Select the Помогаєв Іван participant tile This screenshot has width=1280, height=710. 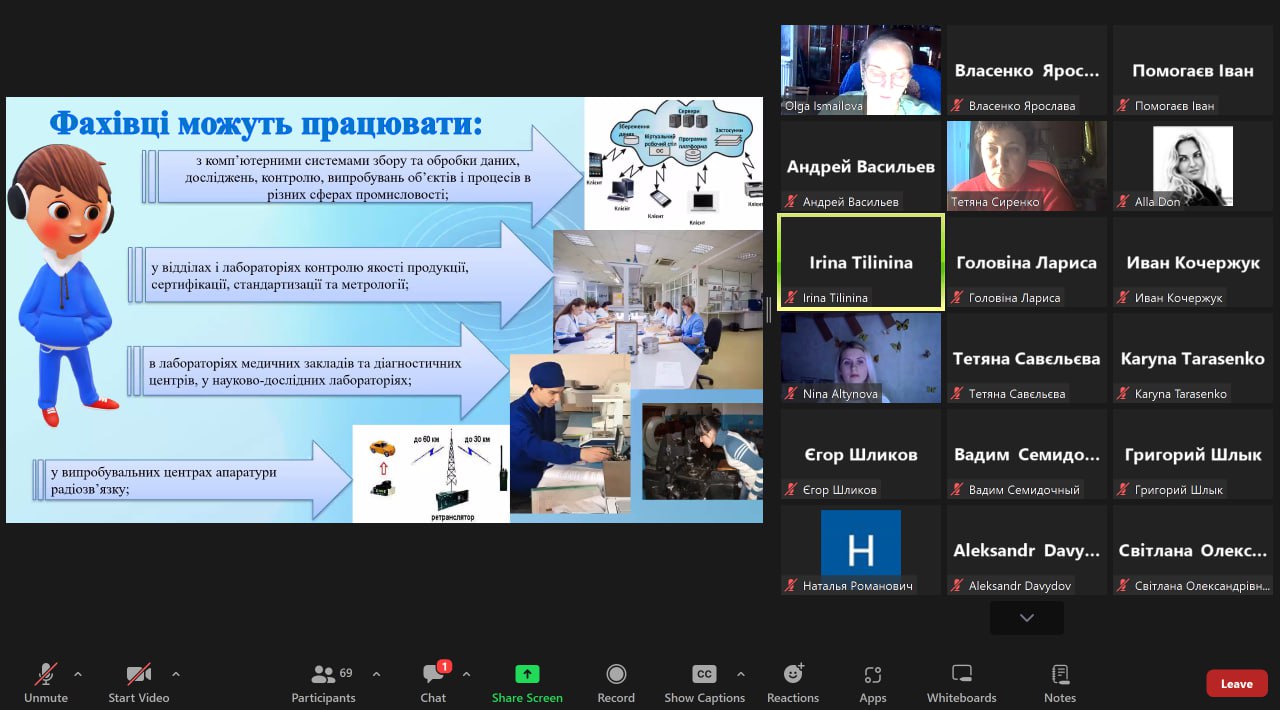(x=1193, y=70)
